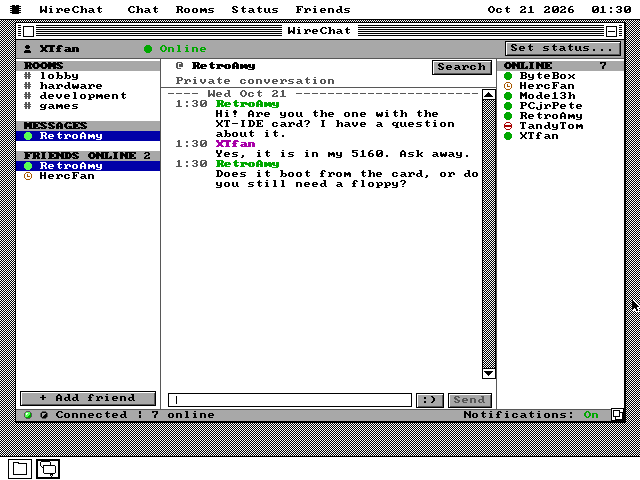Open the Friends menu
Image resolution: width=640 pixels, height=480 pixels.
323,9
